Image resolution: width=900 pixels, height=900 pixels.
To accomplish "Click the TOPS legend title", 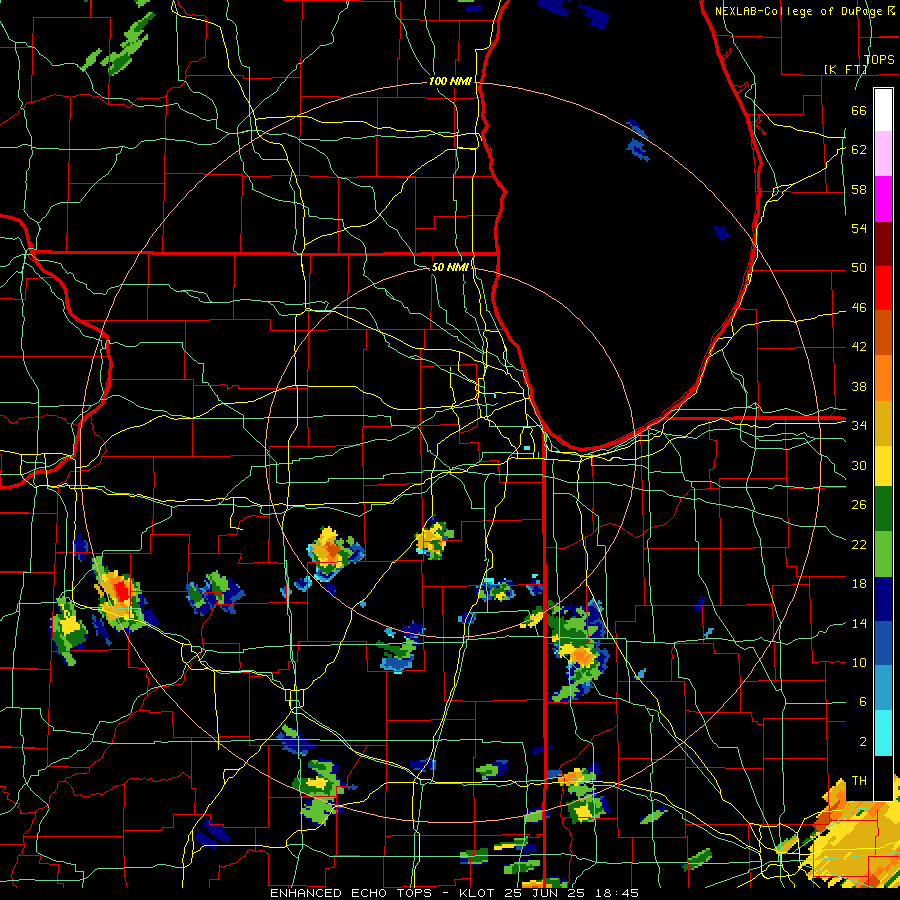I will click(879, 59).
